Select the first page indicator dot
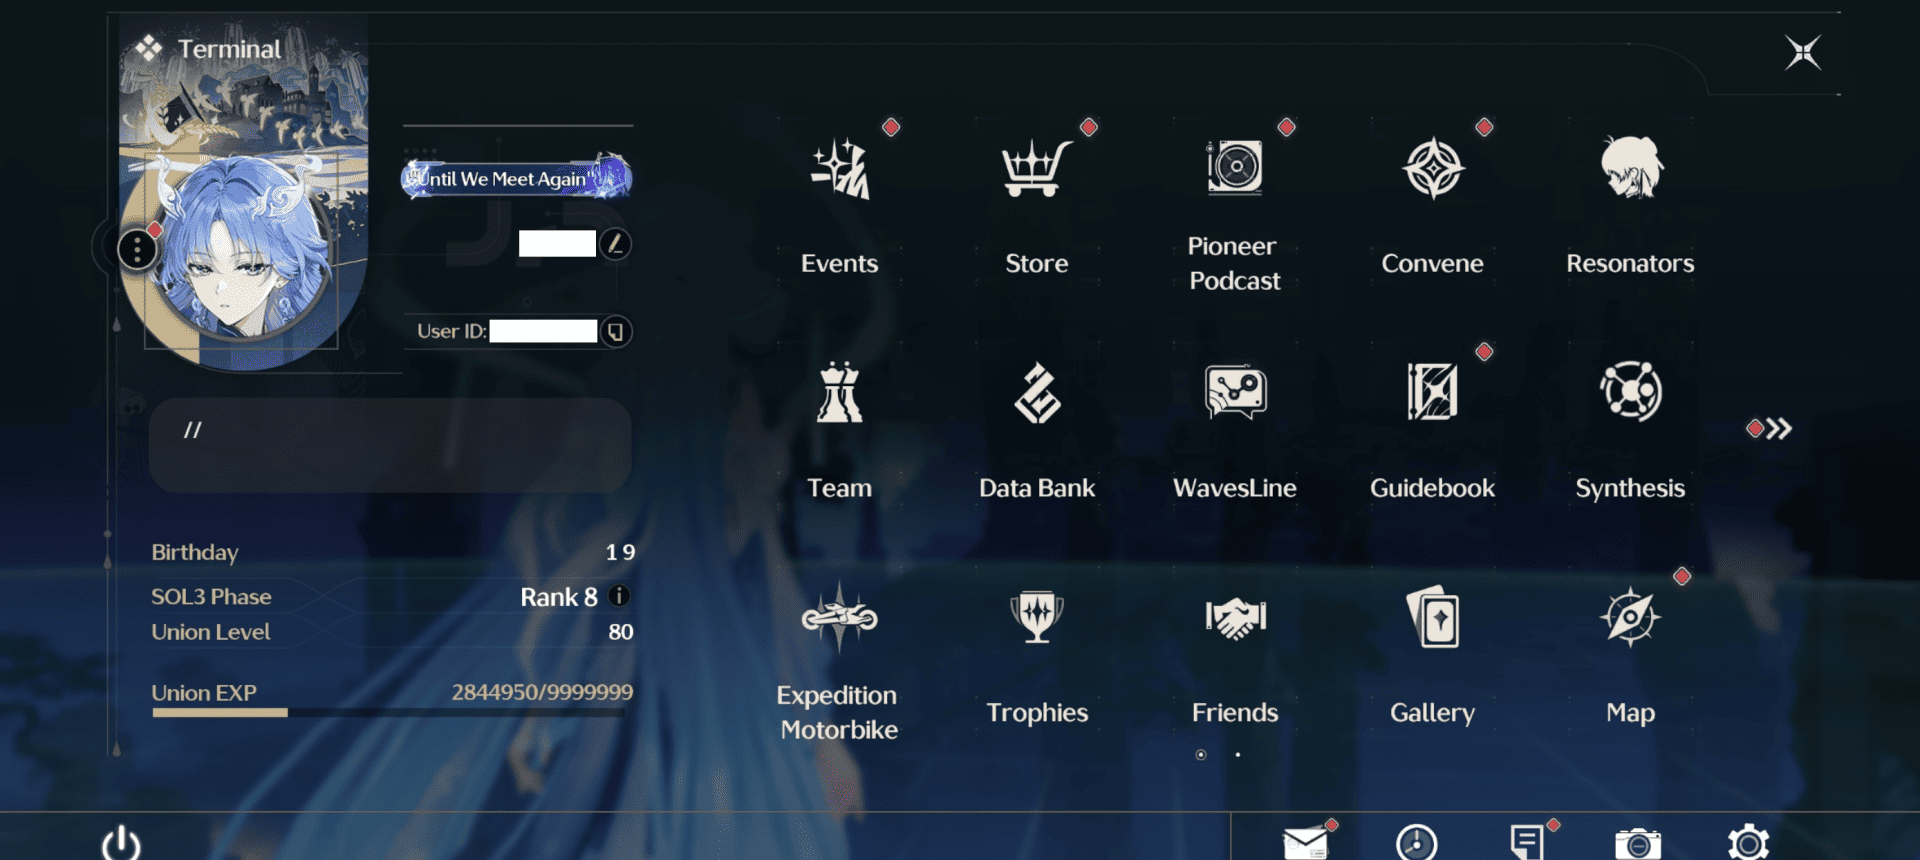The image size is (1920, 860). click(x=1201, y=755)
